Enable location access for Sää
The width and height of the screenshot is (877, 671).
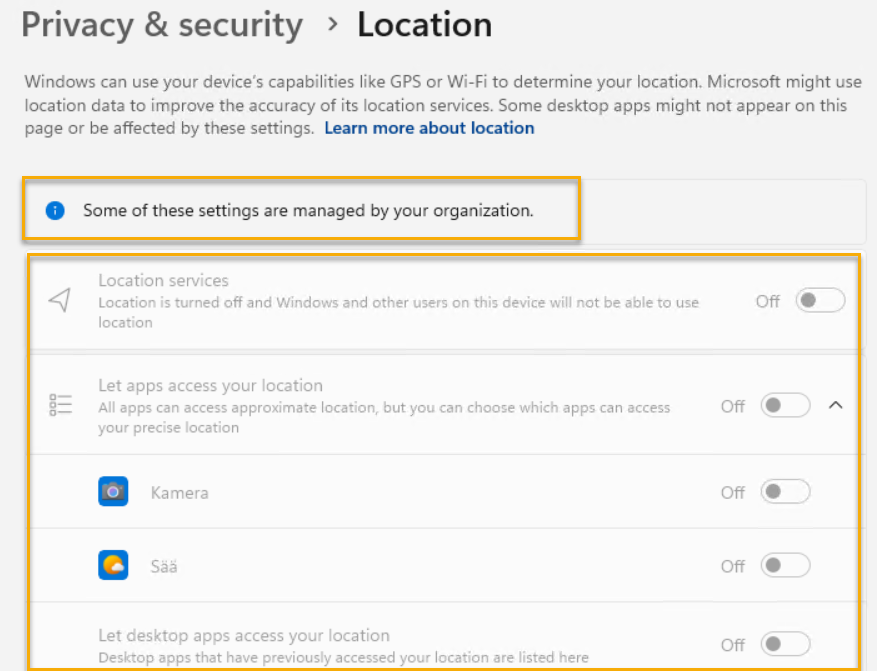785,566
